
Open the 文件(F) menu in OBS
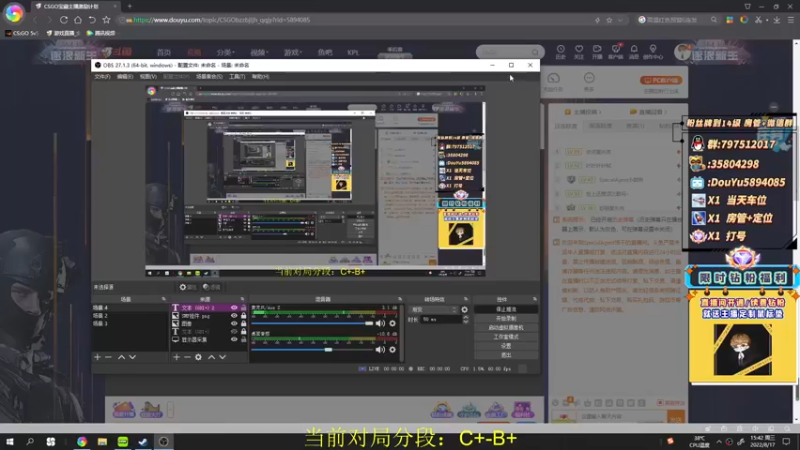coord(102,77)
